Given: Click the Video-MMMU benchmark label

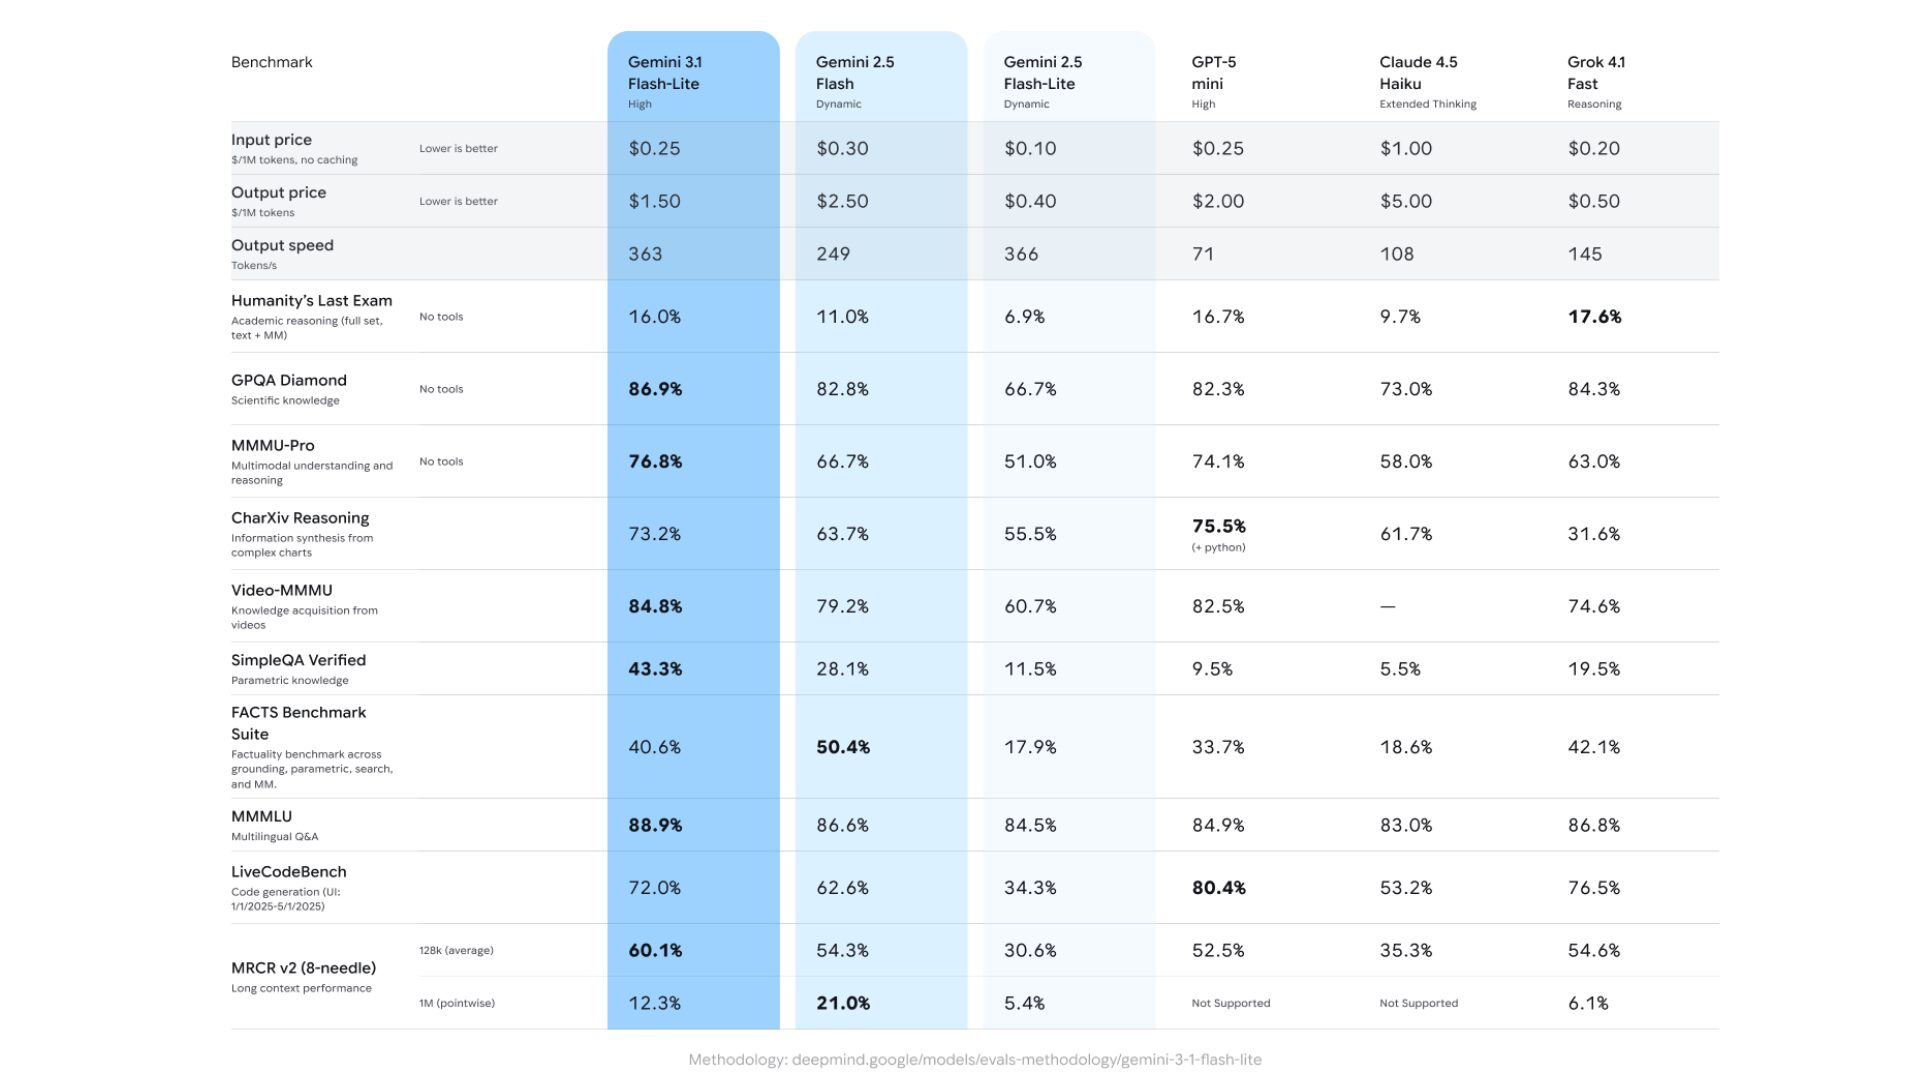Looking at the screenshot, I should coord(281,590).
